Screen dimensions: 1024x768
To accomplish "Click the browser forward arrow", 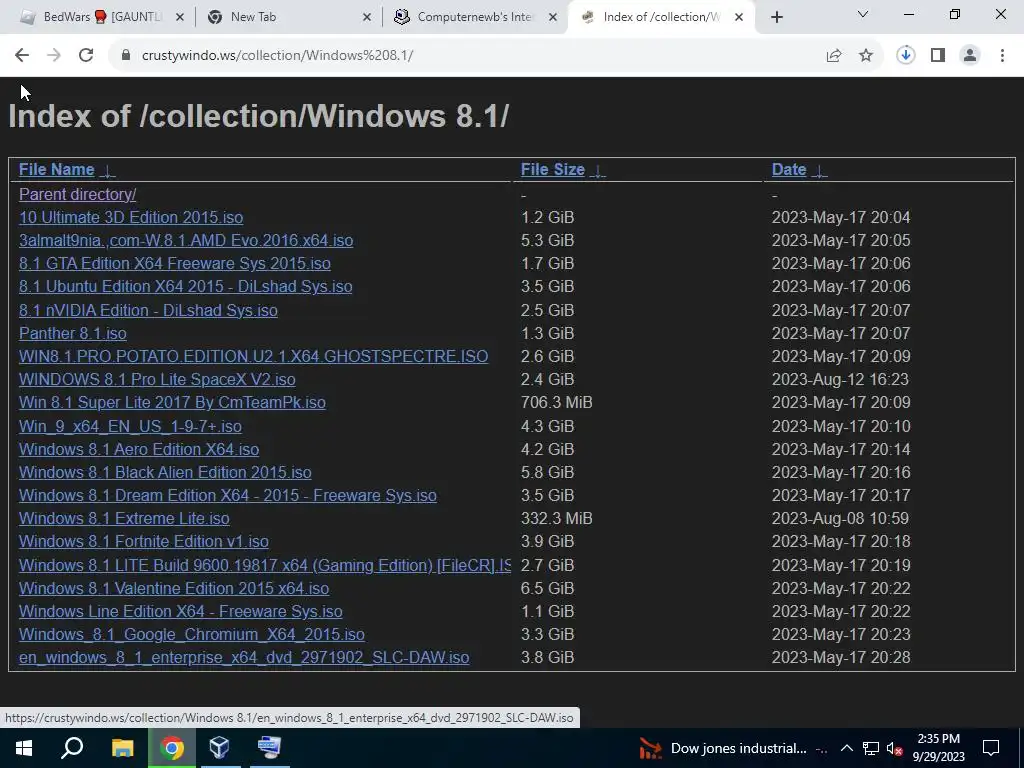I will (x=54, y=56).
